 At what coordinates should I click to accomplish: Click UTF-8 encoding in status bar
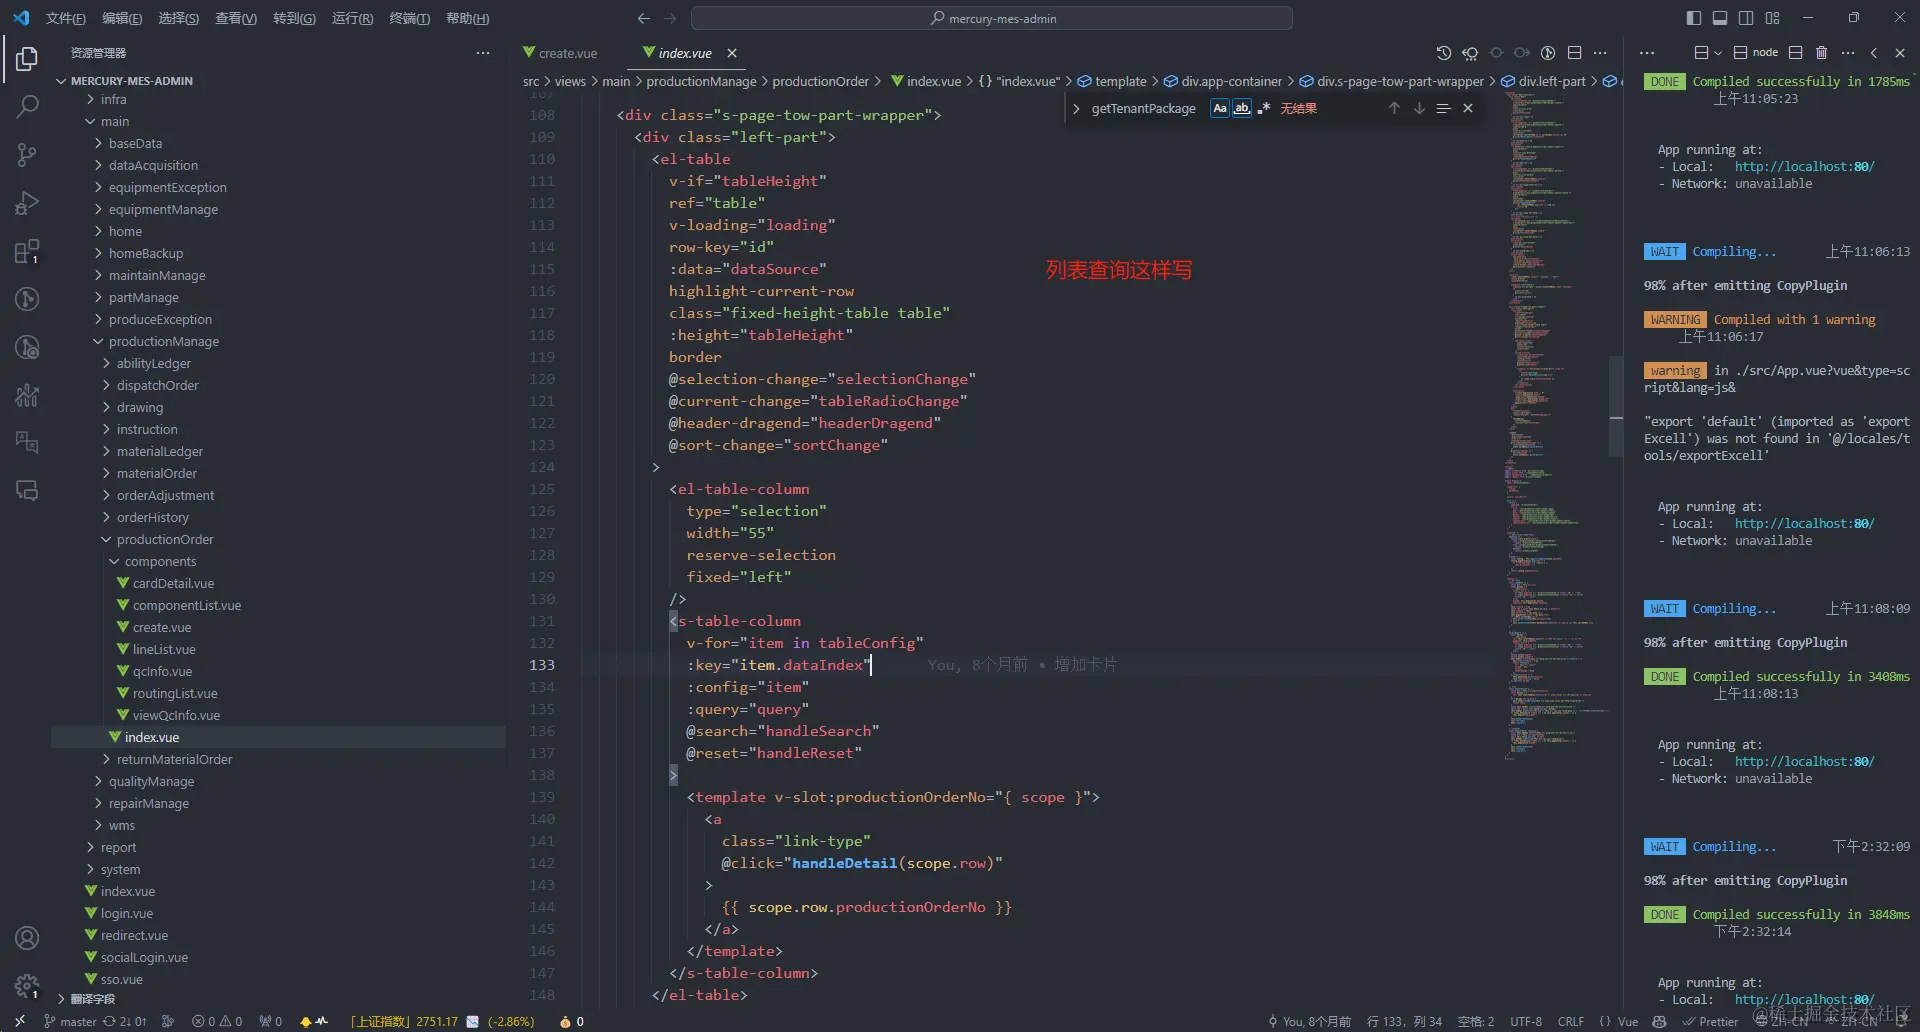[1526, 1021]
